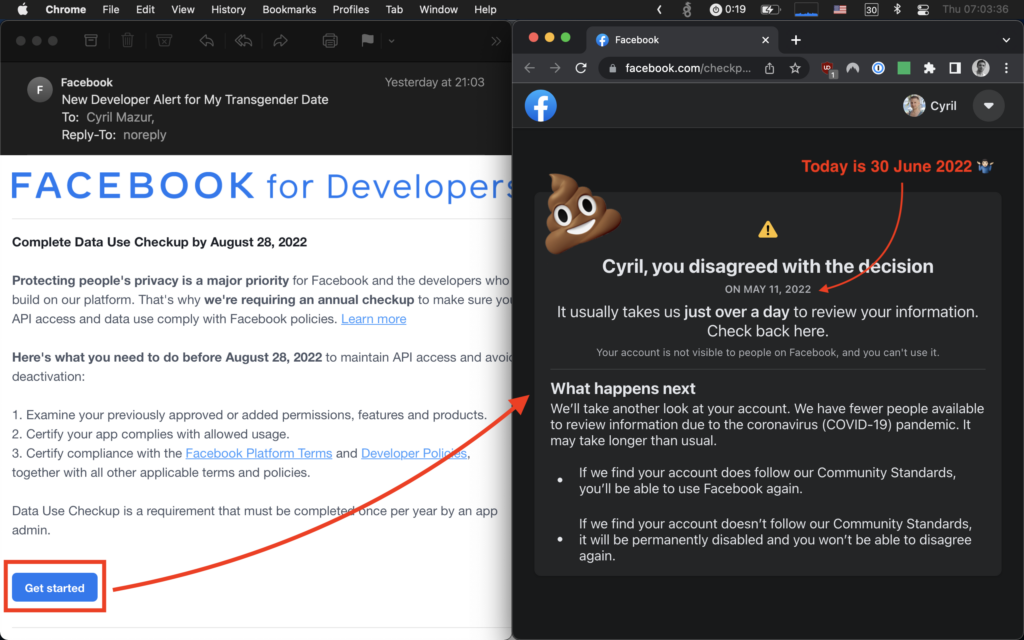This screenshot has width=1024, height=640.
Task: Click the Forward arrow in Mail toolbar
Action: (280, 40)
